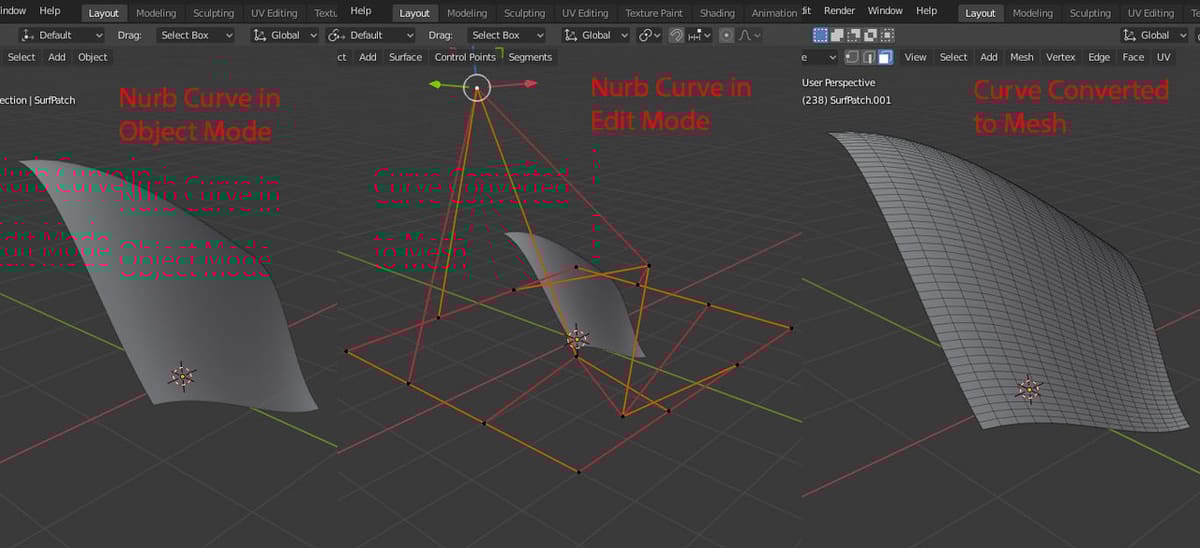Click the Global orientation icon in right panel
The height and width of the screenshot is (548, 1200).
point(1132,35)
